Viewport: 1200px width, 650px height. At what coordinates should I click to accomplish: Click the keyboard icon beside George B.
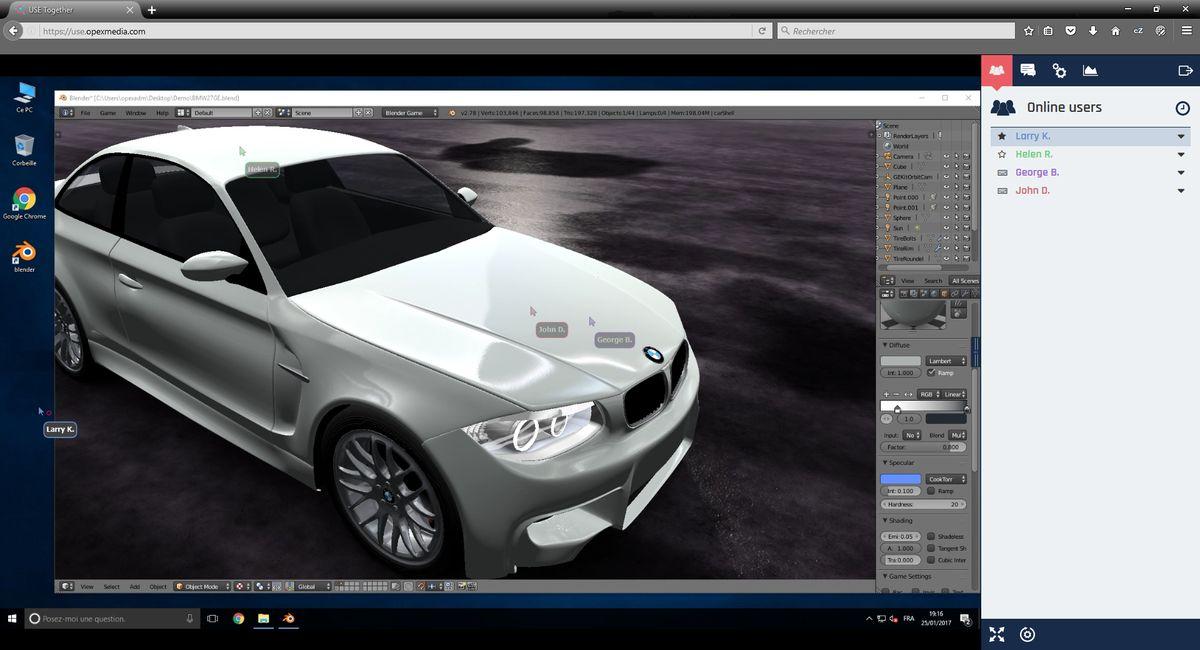coord(1002,172)
